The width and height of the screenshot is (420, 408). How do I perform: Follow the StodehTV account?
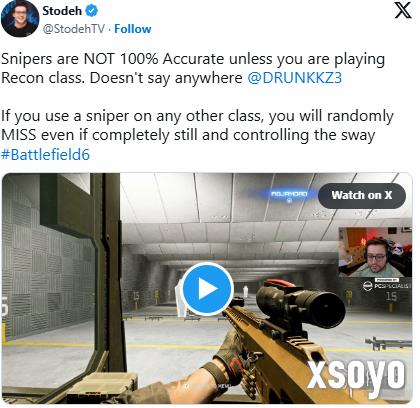(x=133, y=29)
